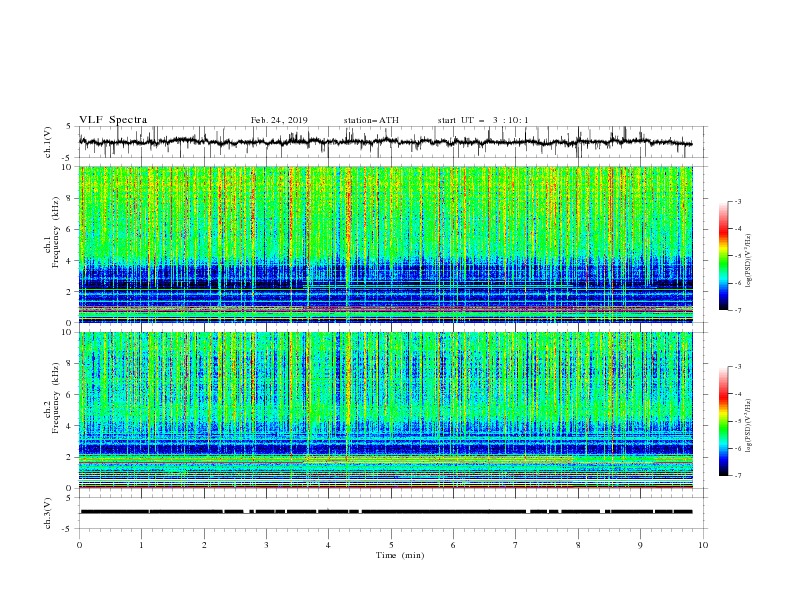Click the "8" kHz tick on ch.2 frequency axis
The width and height of the screenshot is (792, 612).
coord(70,364)
